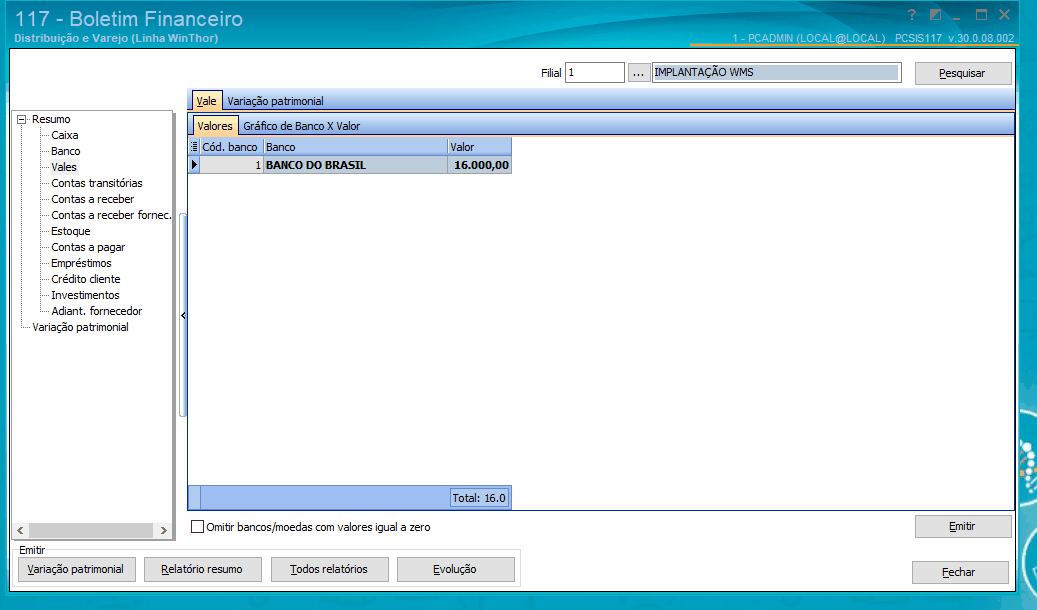Switch to the Variação patrimonial tab
Image resolution: width=1037 pixels, height=610 pixels.
click(275, 101)
